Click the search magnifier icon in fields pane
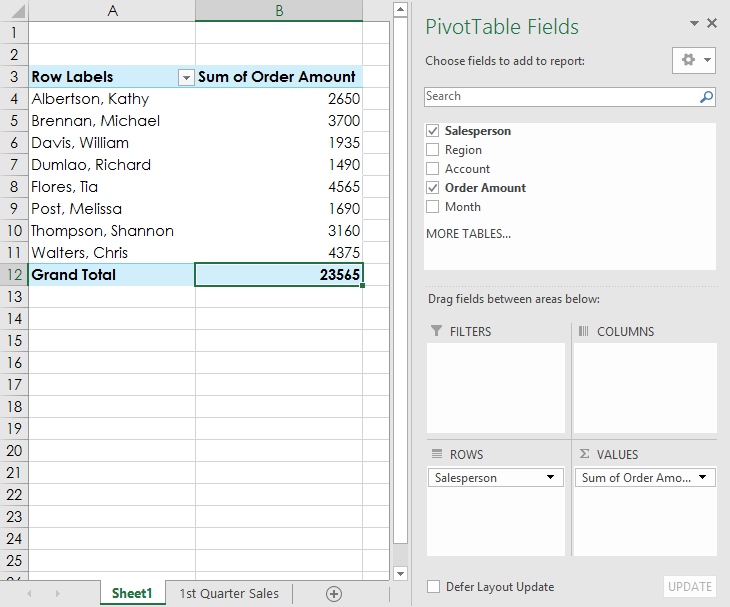Screen dimensions: 730x607 [x=706, y=97]
